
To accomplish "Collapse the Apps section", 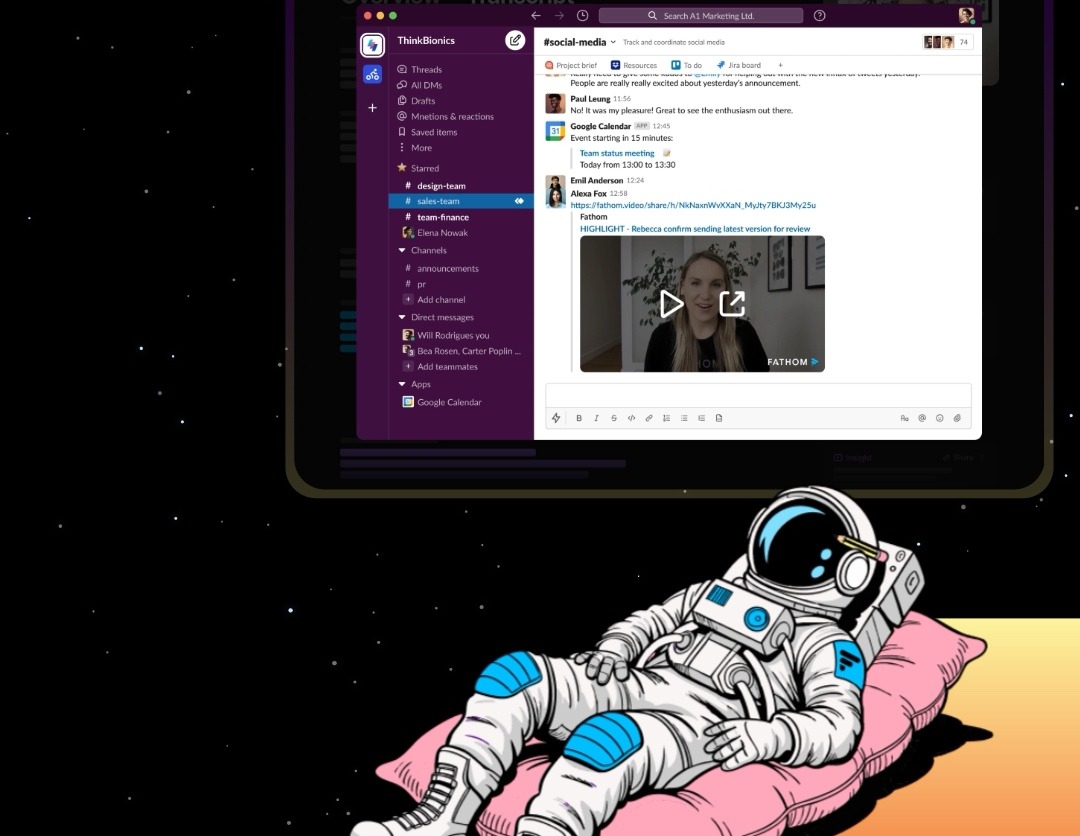I will click(x=402, y=384).
